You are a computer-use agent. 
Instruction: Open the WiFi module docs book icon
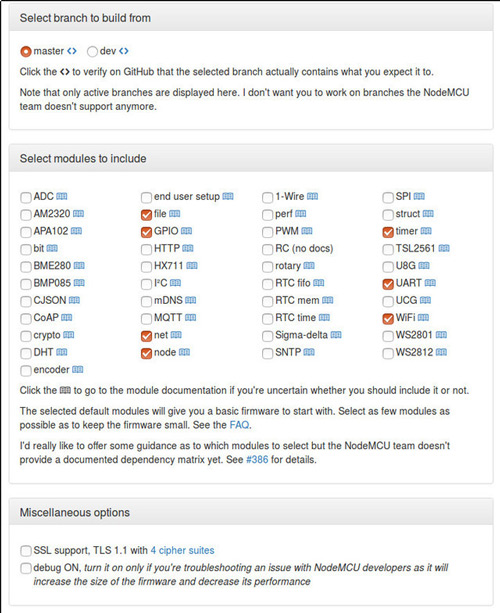pyautogui.click(x=423, y=317)
